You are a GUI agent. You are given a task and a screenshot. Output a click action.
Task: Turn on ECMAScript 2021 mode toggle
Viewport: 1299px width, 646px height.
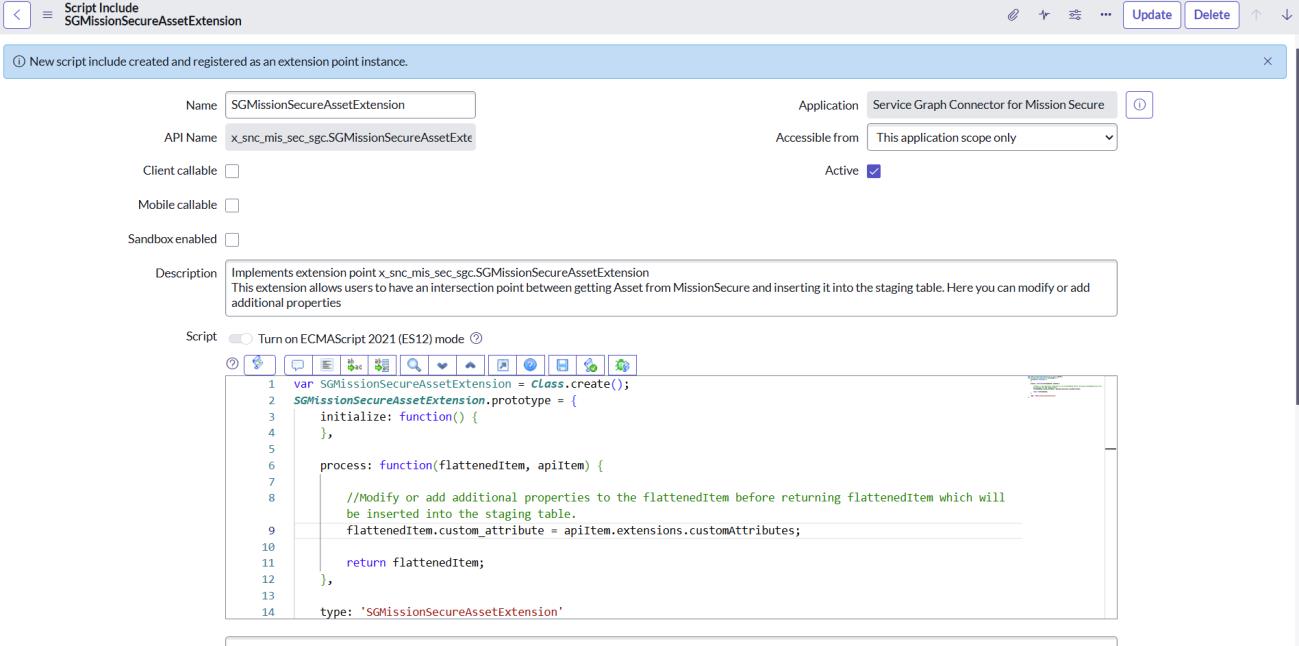(x=240, y=338)
